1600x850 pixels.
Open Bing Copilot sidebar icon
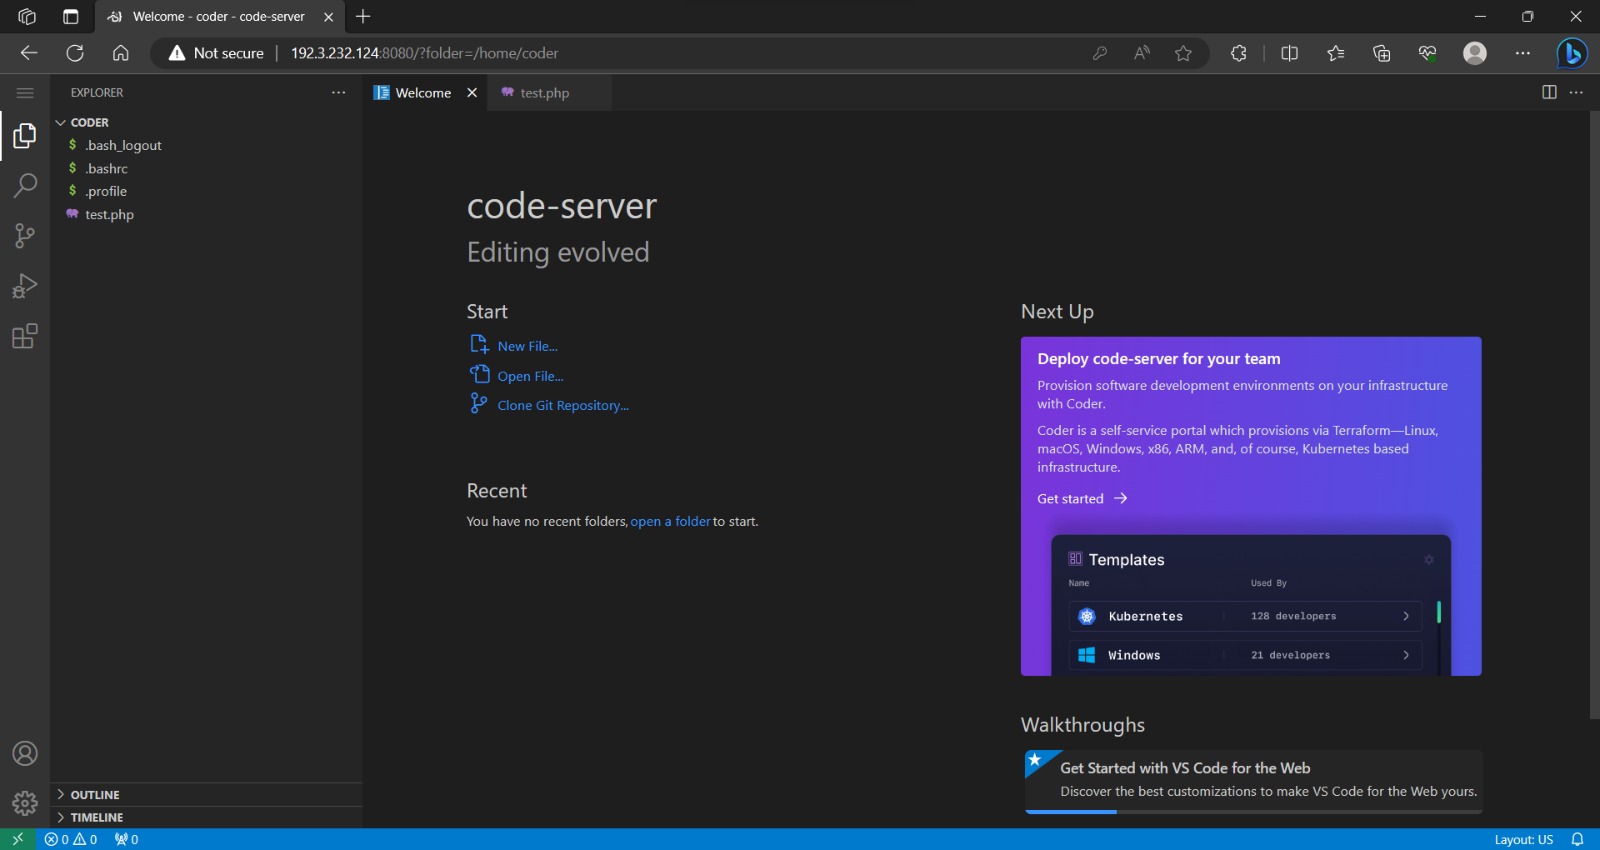click(1572, 53)
